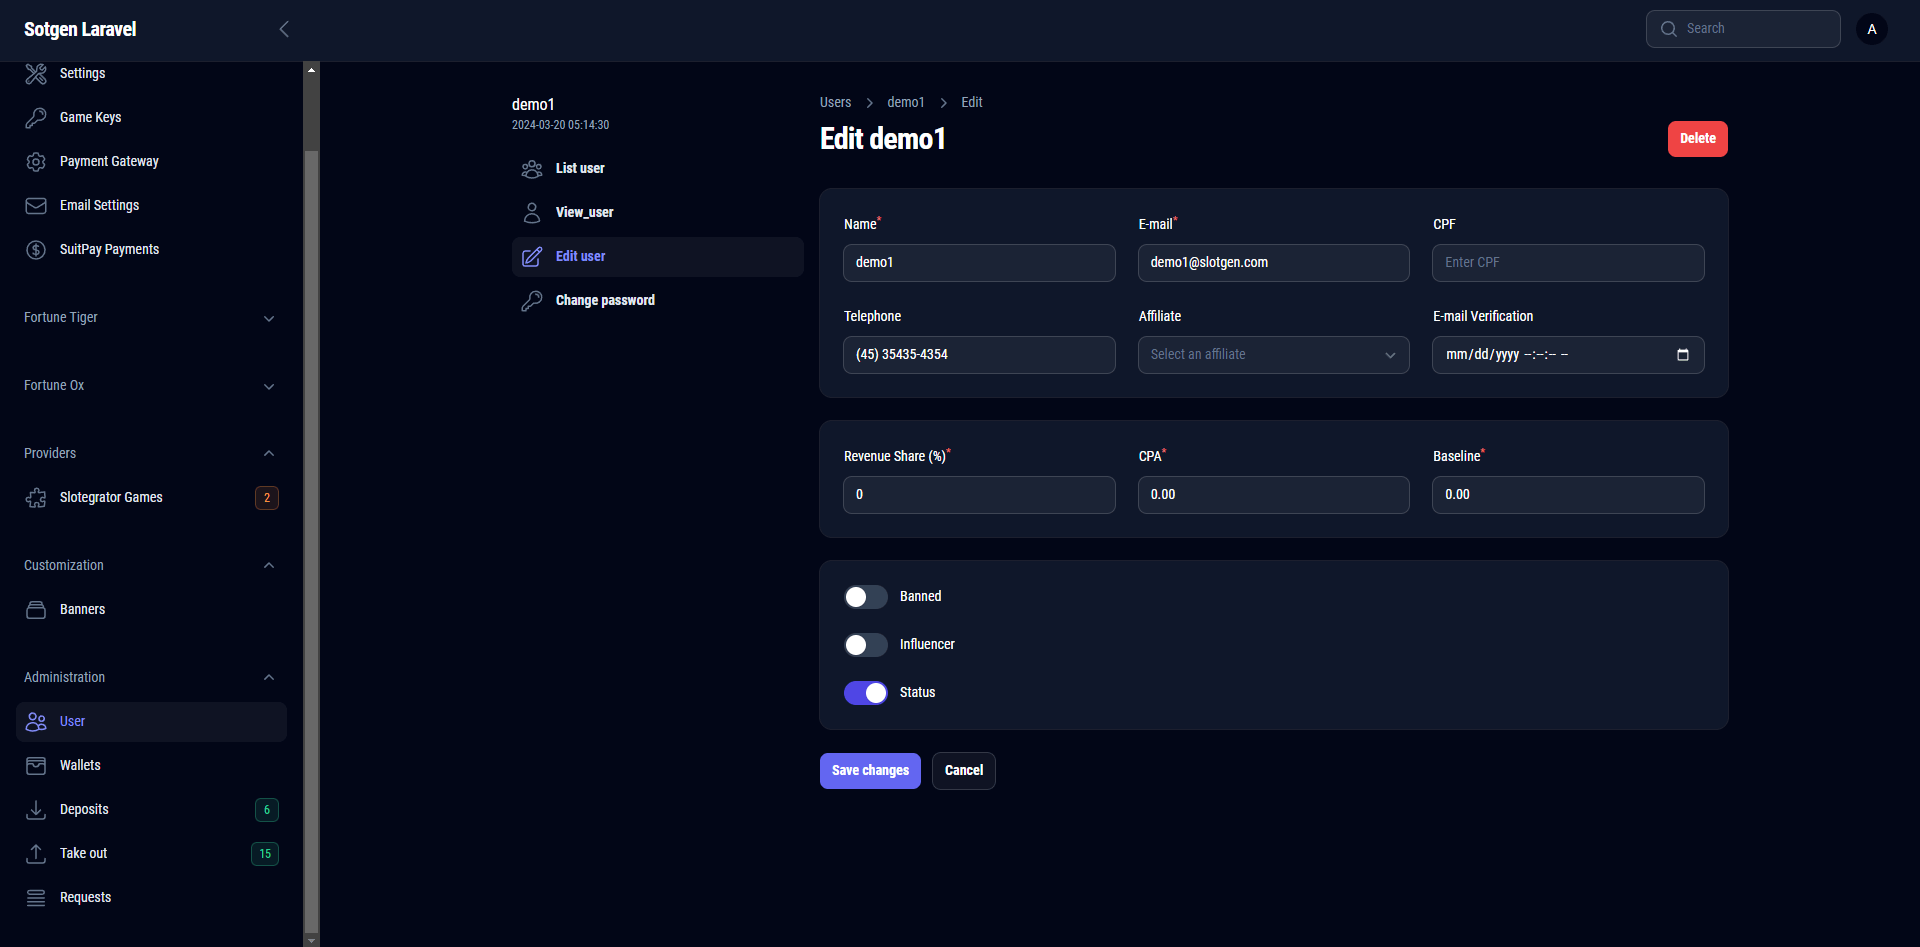The image size is (1920, 947).
Task: Click the Slotegrator Games puzzle icon
Action: tap(36, 498)
